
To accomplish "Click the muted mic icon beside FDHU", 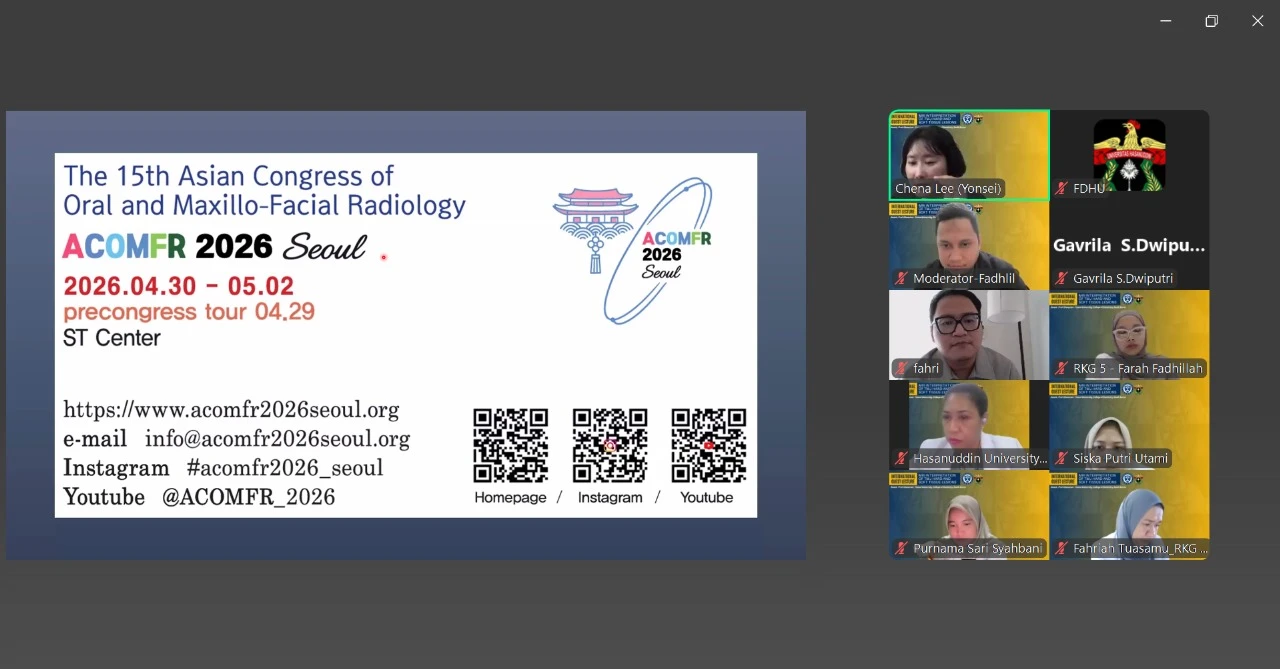I will coord(1062,188).
